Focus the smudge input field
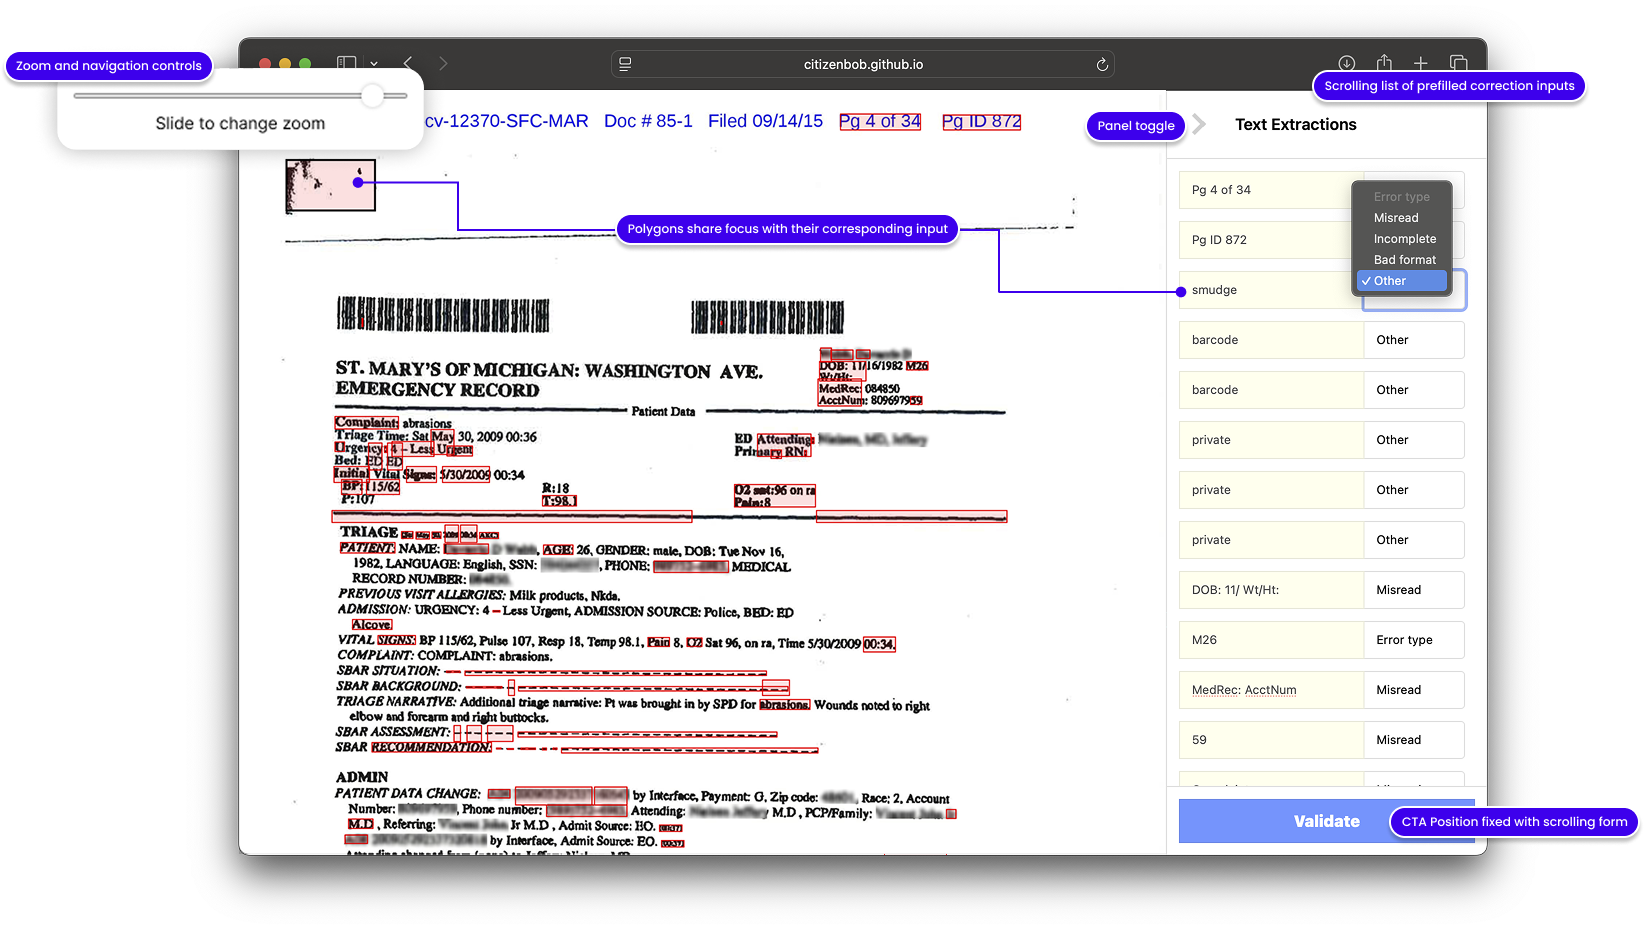 1270,290
